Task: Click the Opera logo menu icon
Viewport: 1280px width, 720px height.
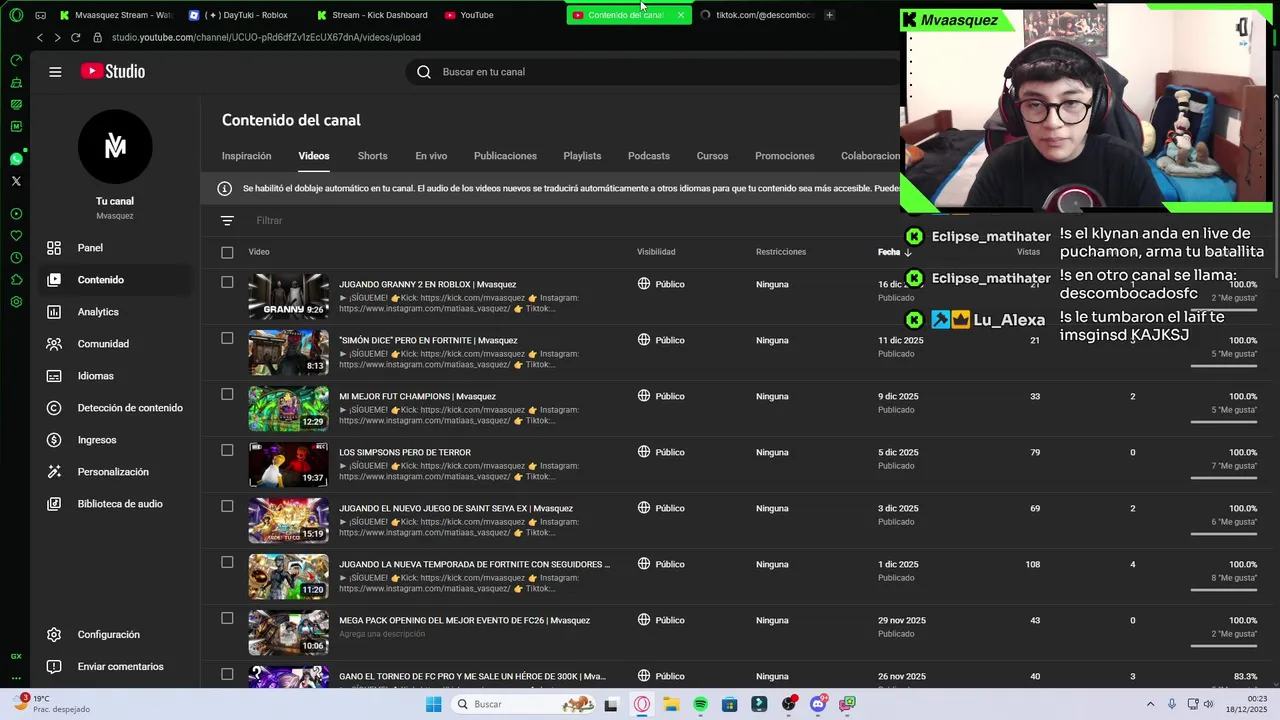Action: tap(16, 15)
